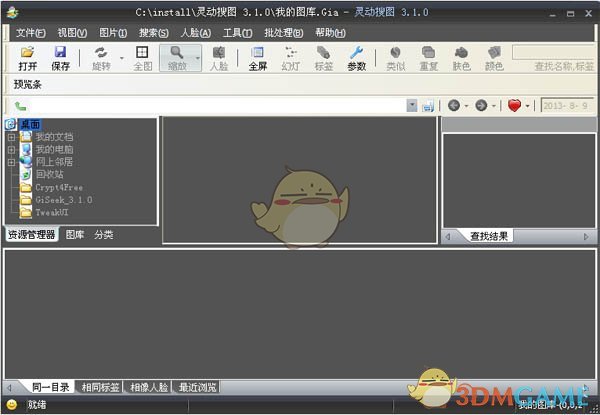Open the 图片(I) menu
This screenshot has height=415, width=600.
[x=113, y=33]
